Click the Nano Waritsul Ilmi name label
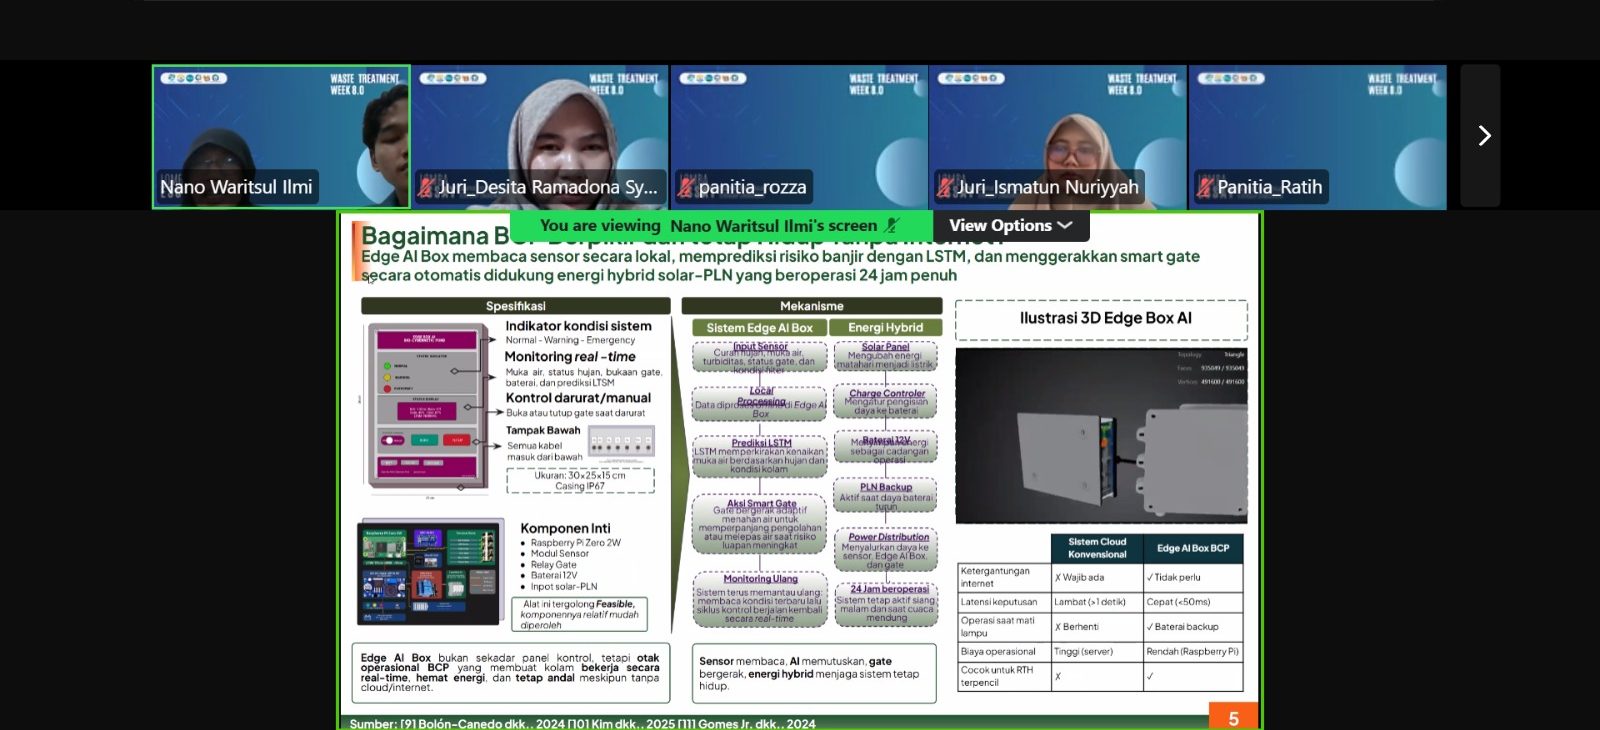The image size is (1600, 730). [x=236, y=187]
